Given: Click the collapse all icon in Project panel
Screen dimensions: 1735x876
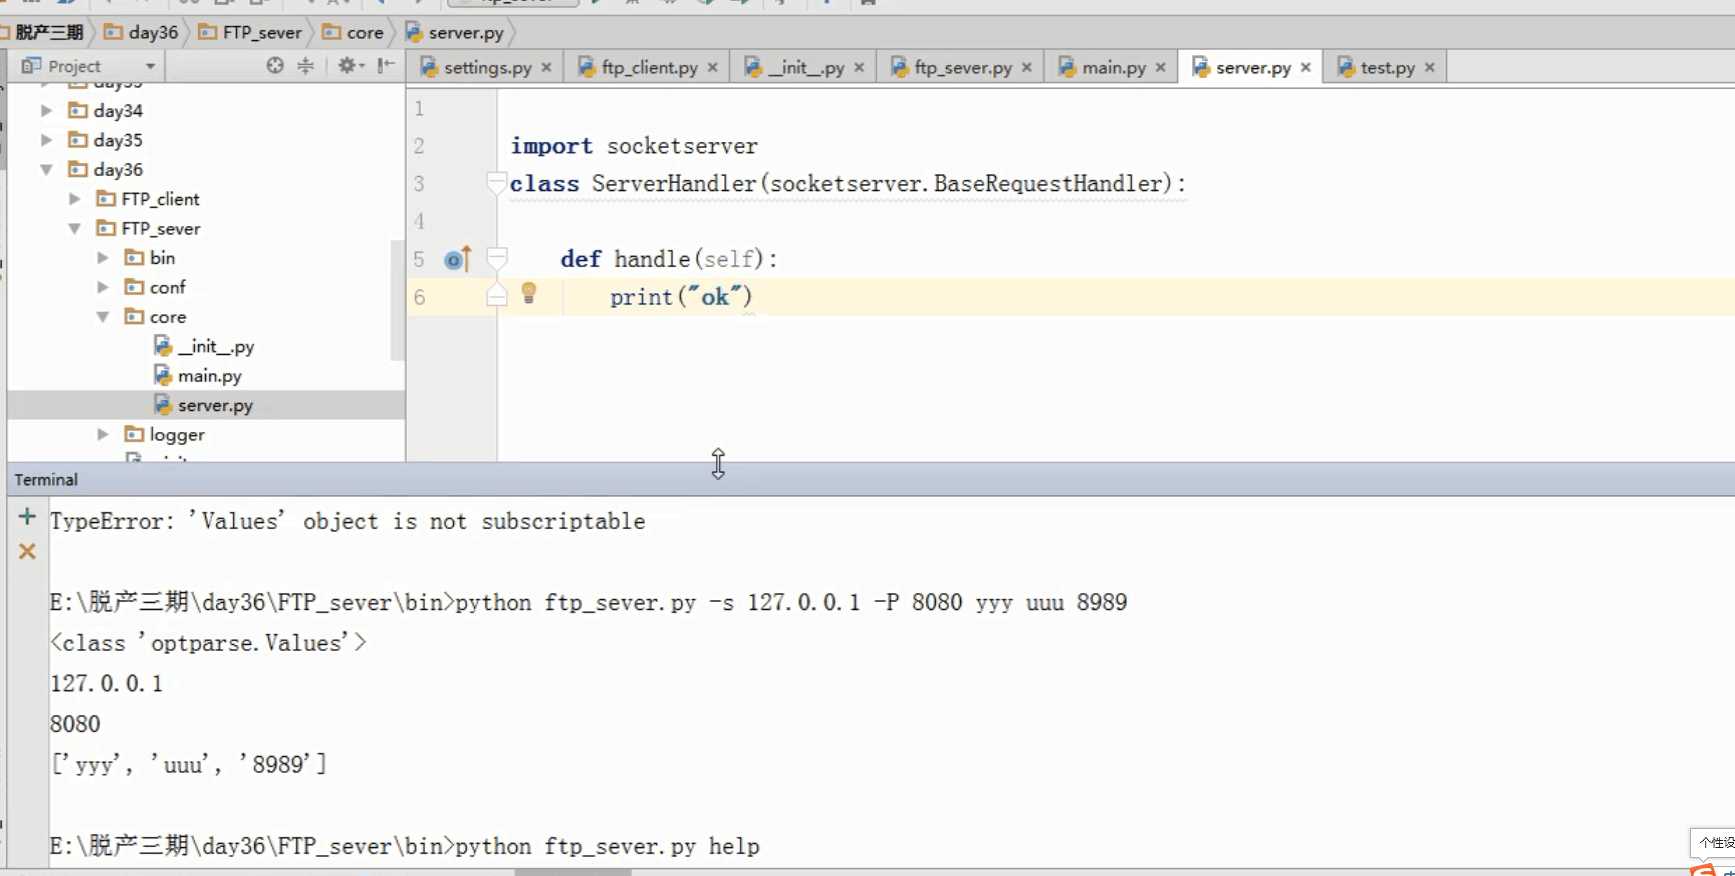Looking at the screenshot, I should click(x=306, y=66).
